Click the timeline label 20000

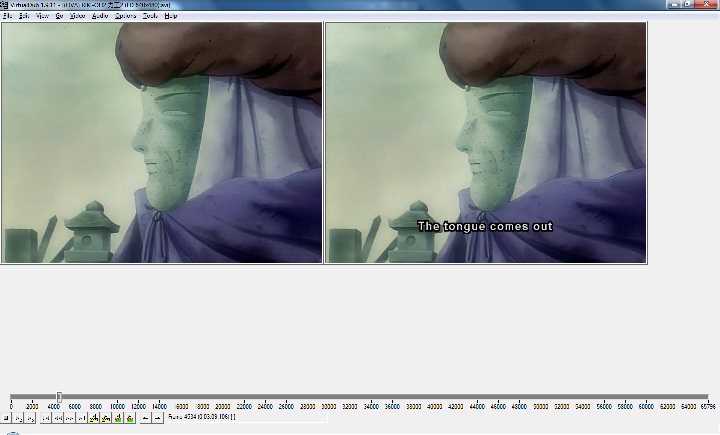(x=223, y=407)
